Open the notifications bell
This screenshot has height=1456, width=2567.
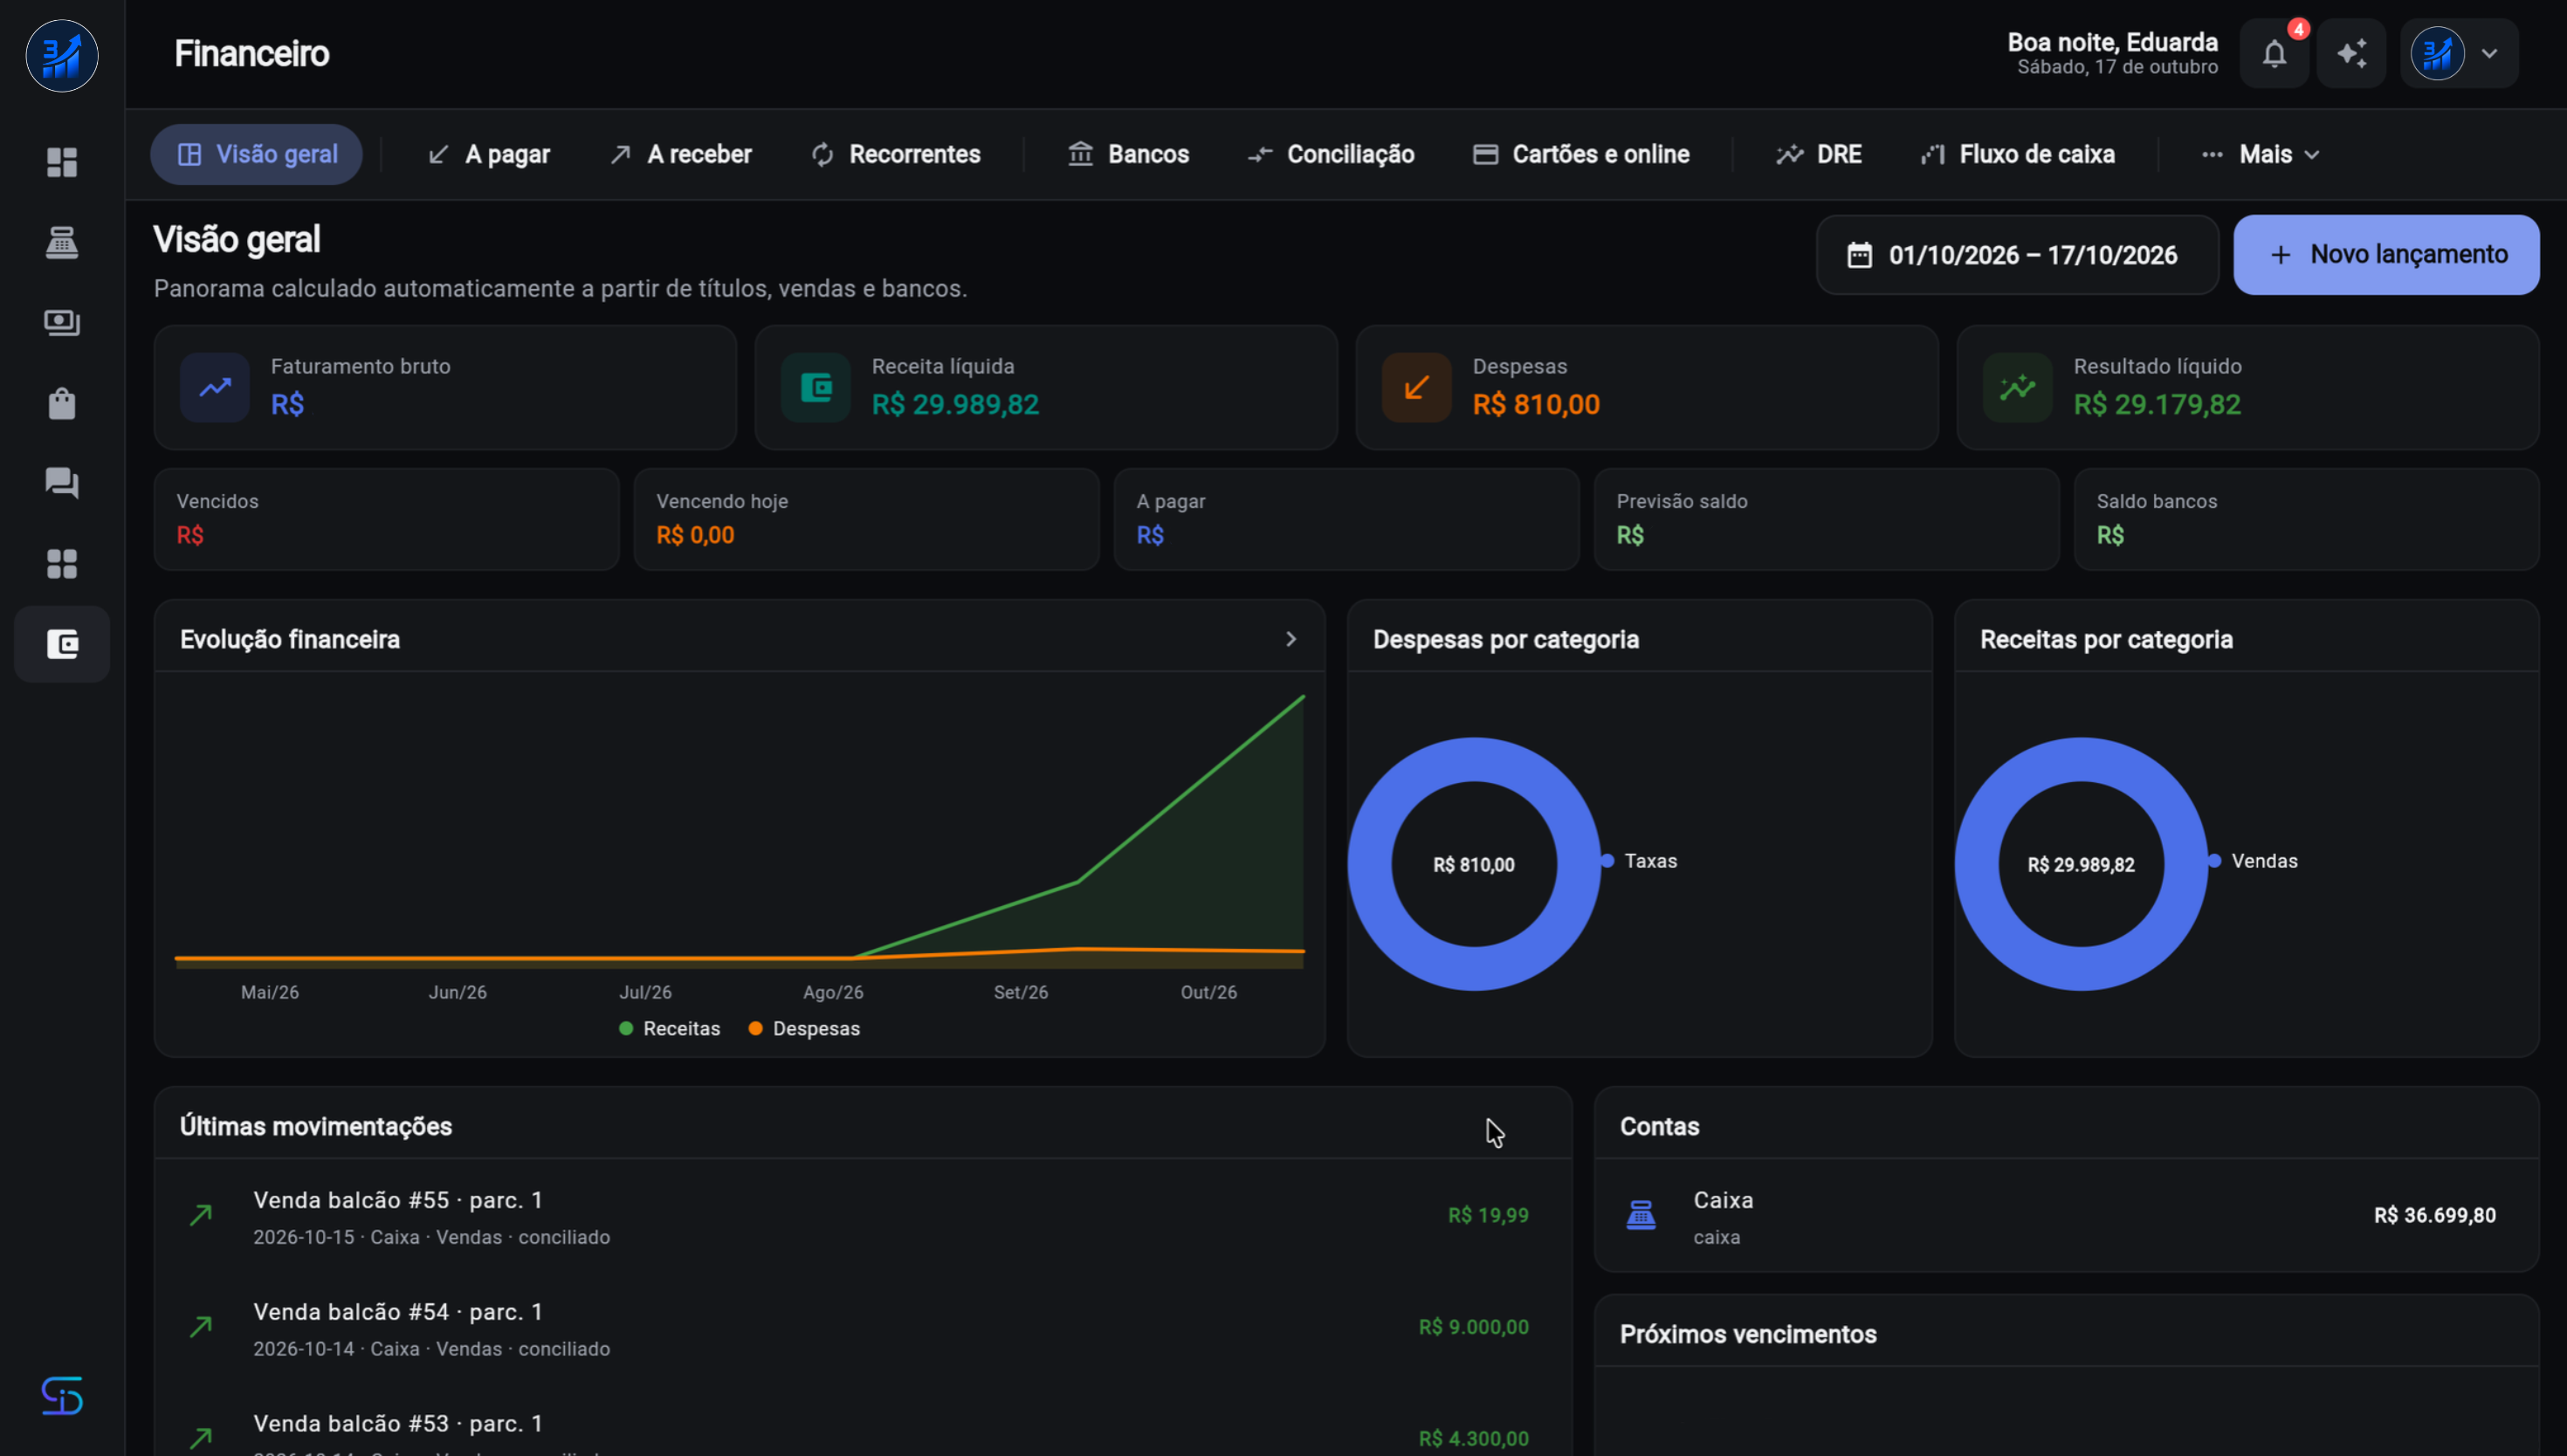coord(2274,54)
